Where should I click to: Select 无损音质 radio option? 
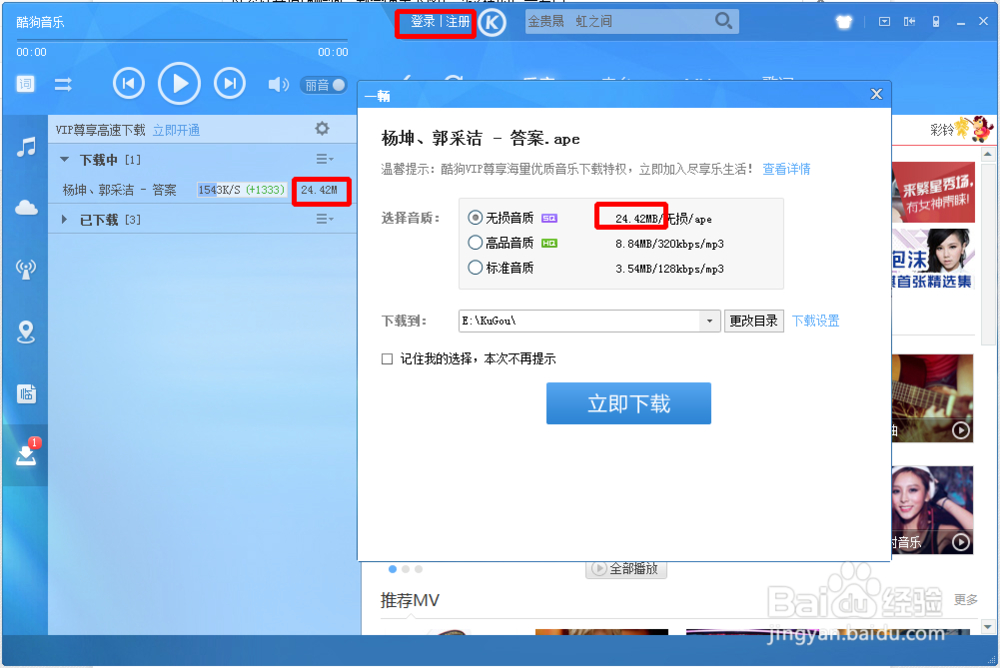(x=474, y=218)
